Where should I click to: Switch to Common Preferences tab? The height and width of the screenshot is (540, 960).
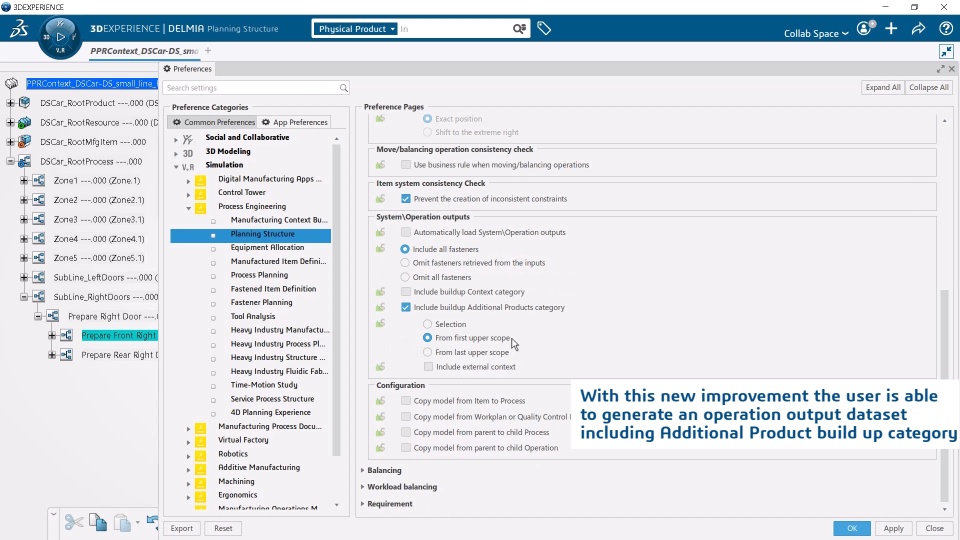pyautogui.click(x=213, y=122)
